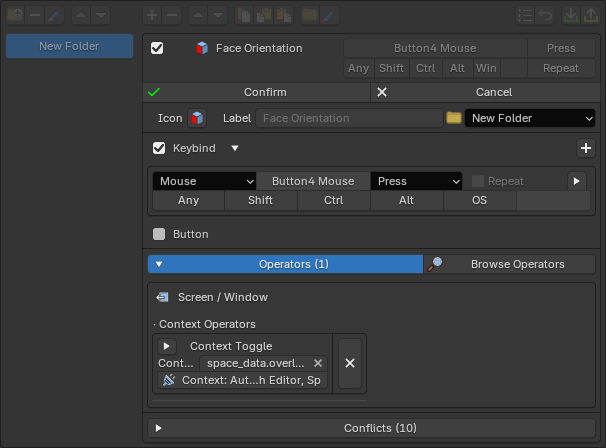Open the Press event type dropdown
The image size is (606, 448).
[x=416, y=181]
